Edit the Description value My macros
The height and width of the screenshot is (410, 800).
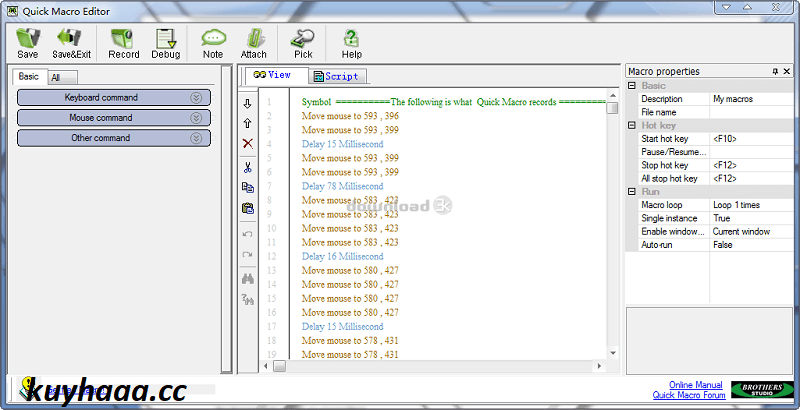(x=751, y=99)
